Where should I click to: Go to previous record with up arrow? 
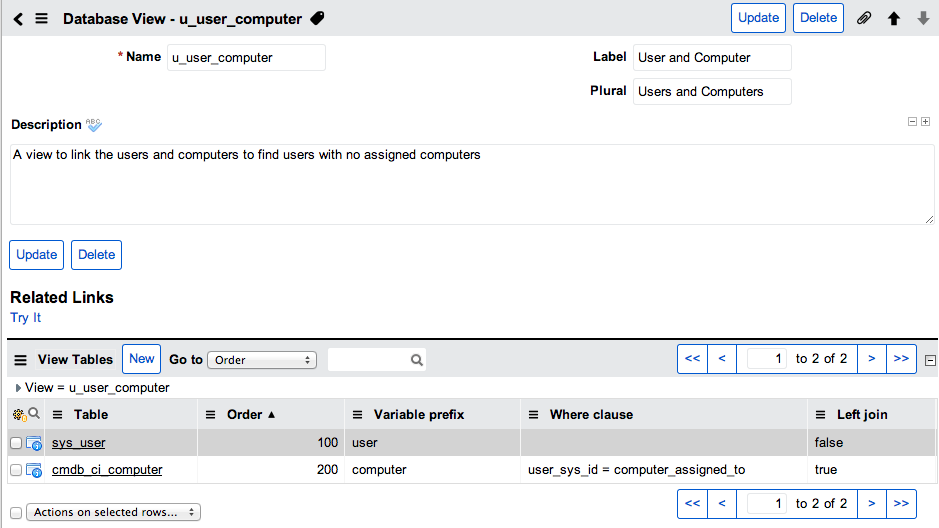(893, 19)
